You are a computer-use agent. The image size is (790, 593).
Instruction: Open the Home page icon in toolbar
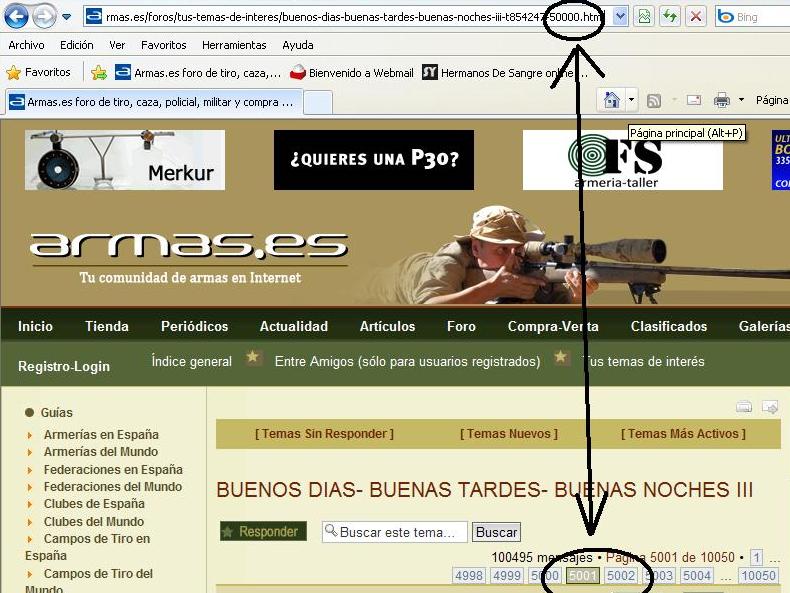click(x=611, y=100)
